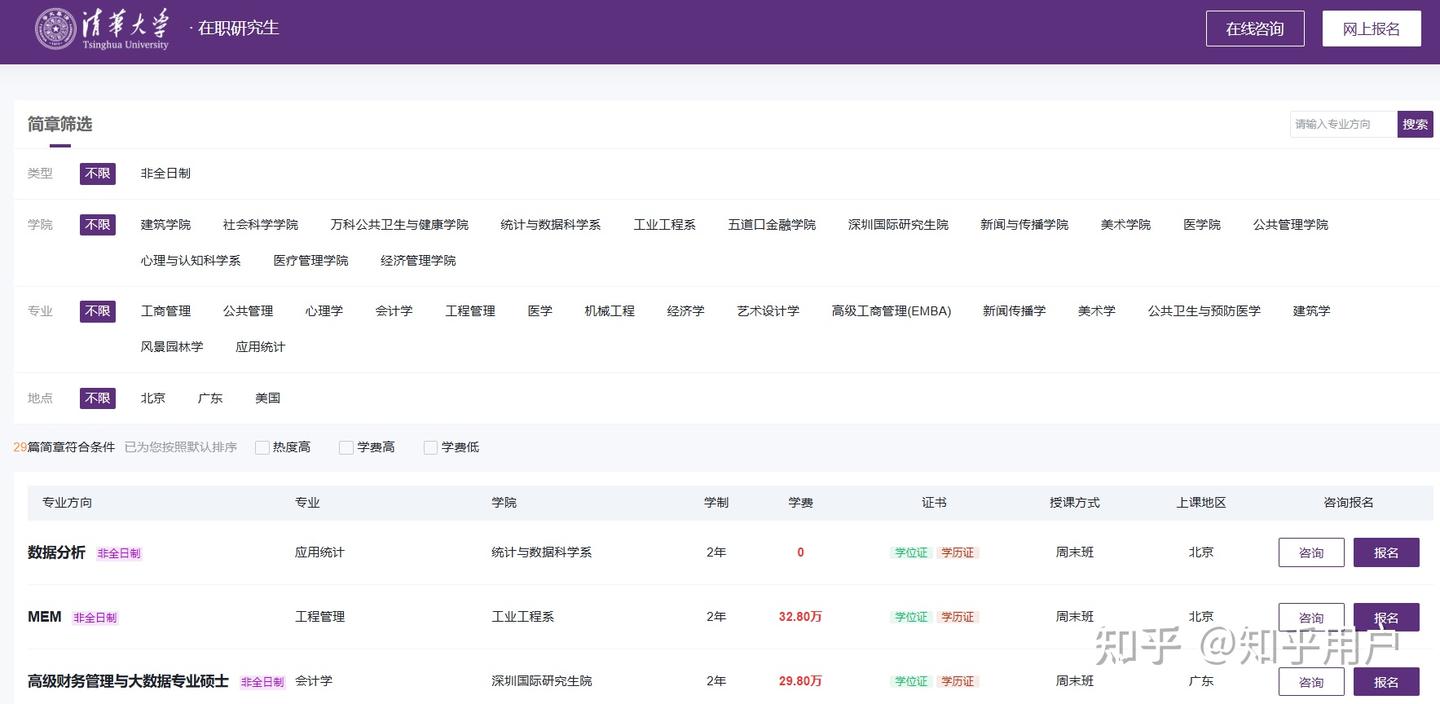Filter major by 会计学

coord(394,311)
